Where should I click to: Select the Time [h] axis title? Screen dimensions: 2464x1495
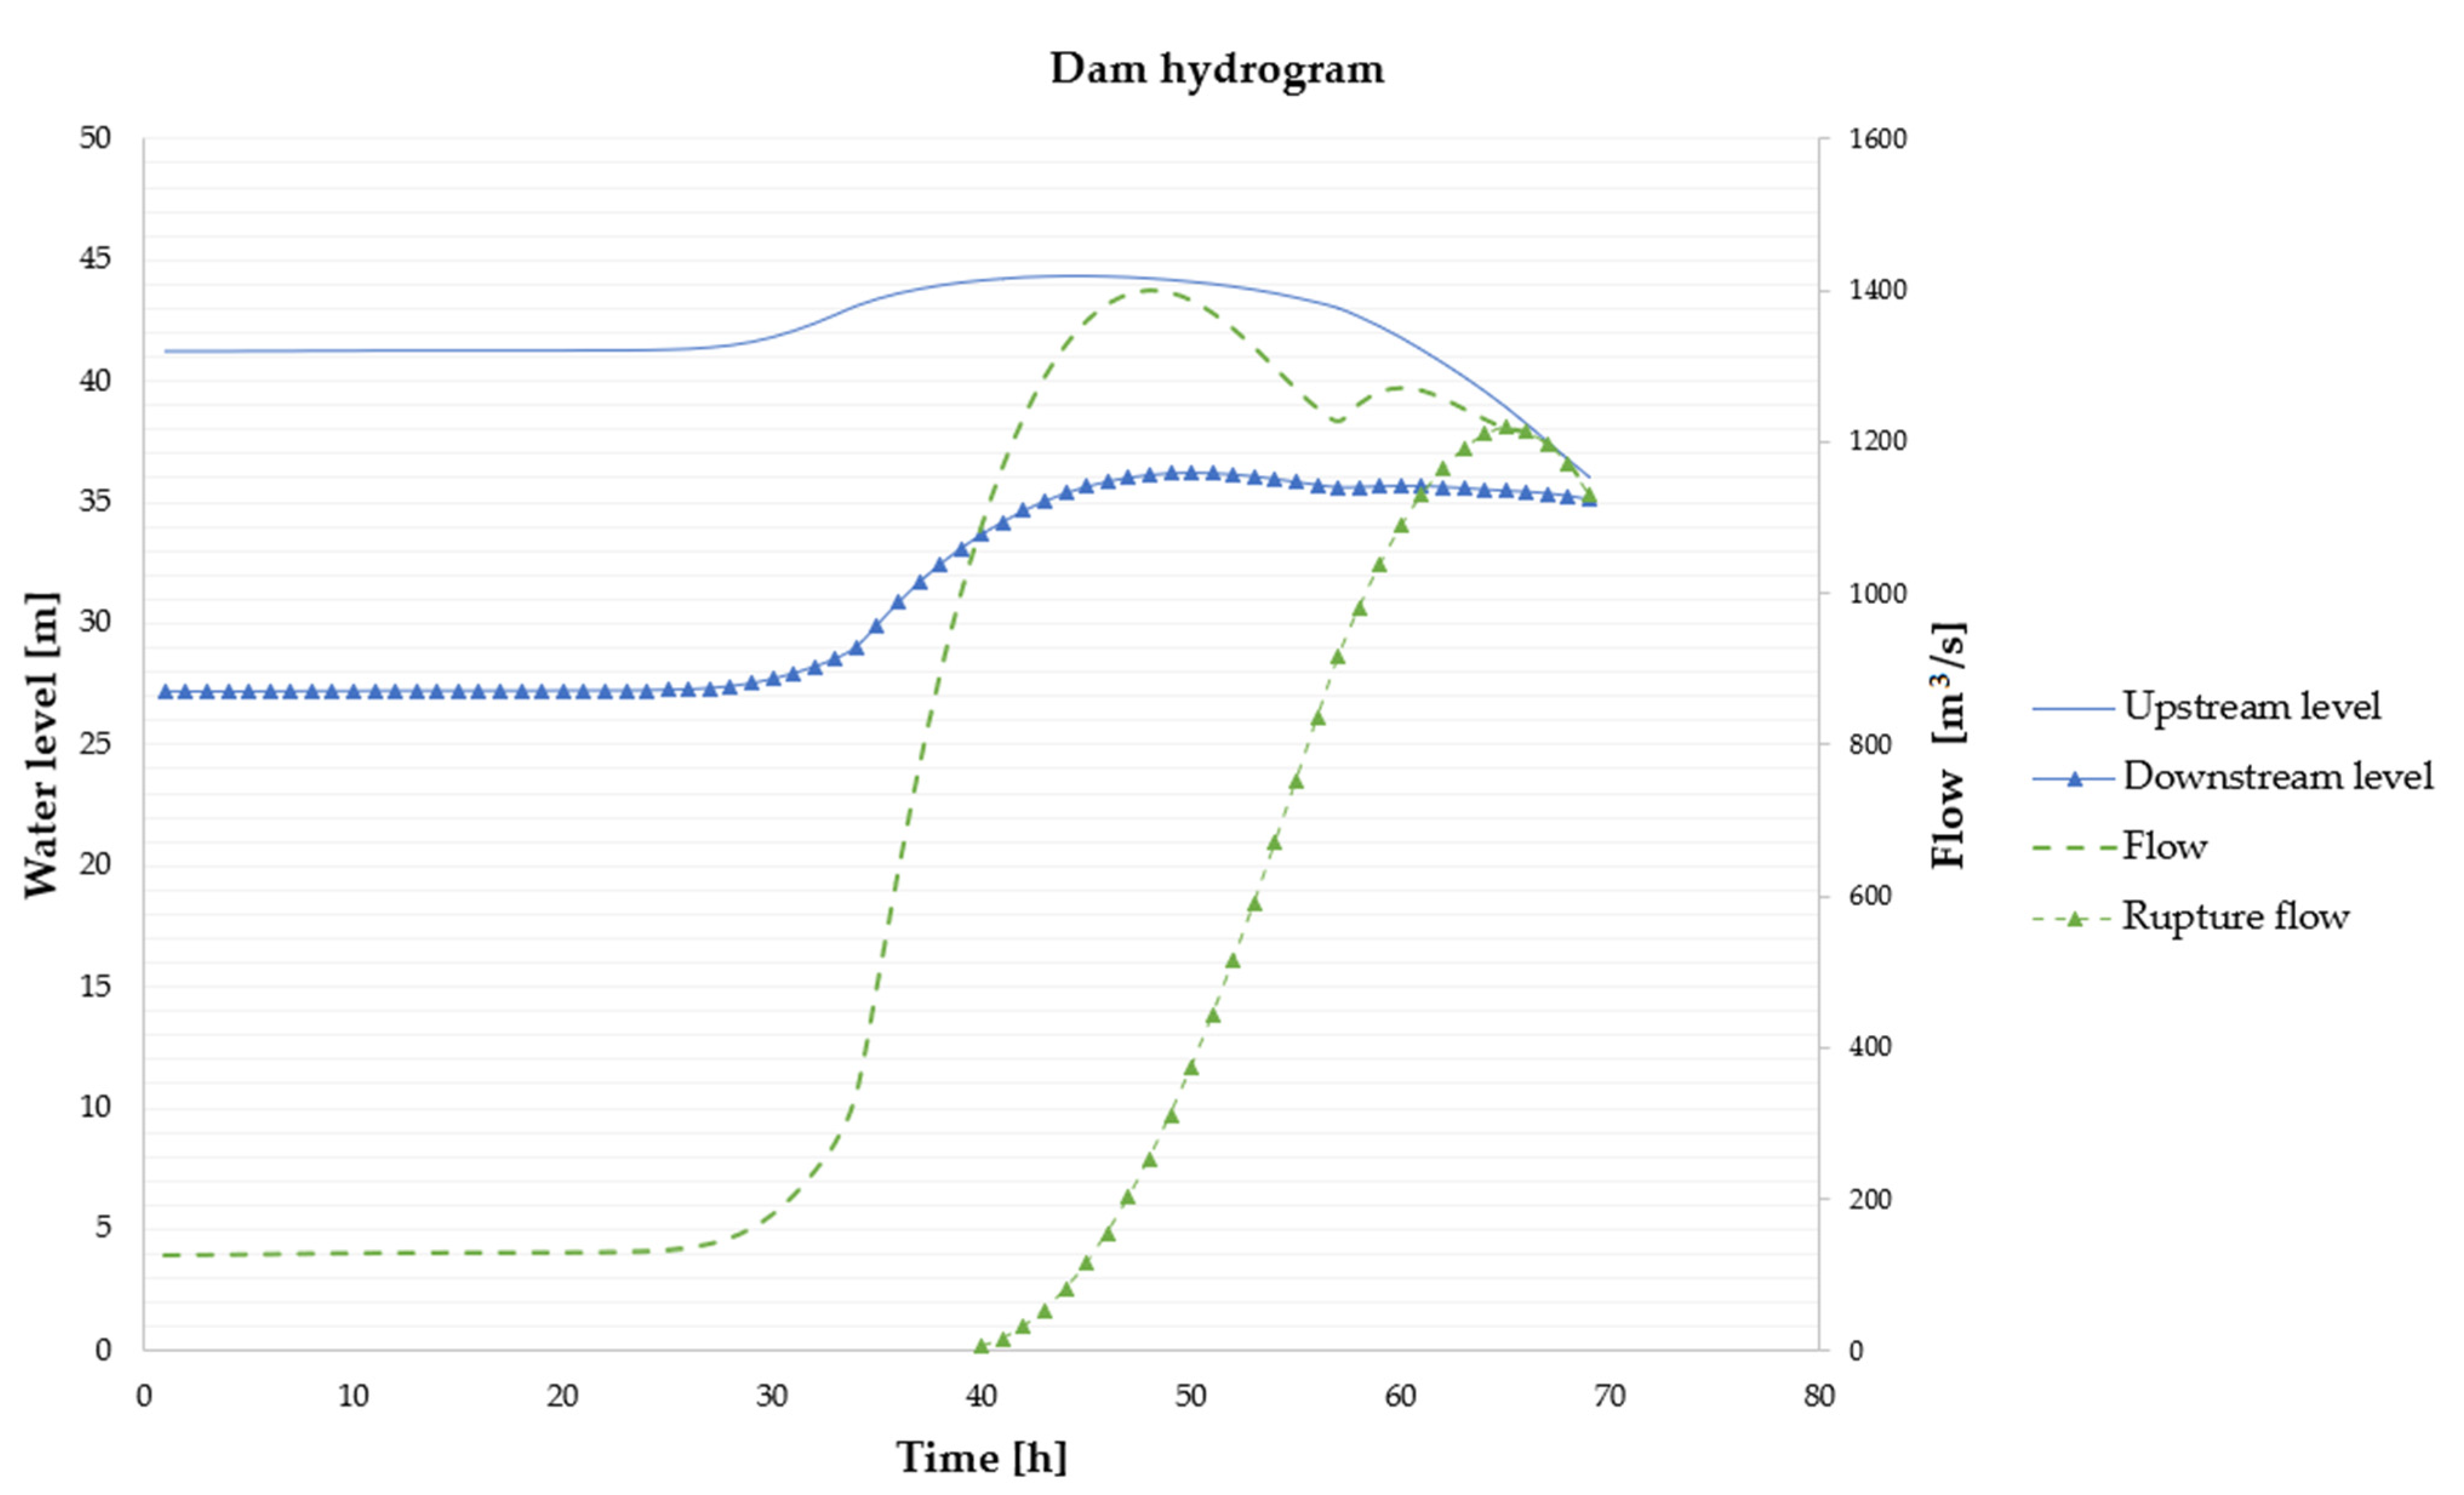coord(981,1457)
